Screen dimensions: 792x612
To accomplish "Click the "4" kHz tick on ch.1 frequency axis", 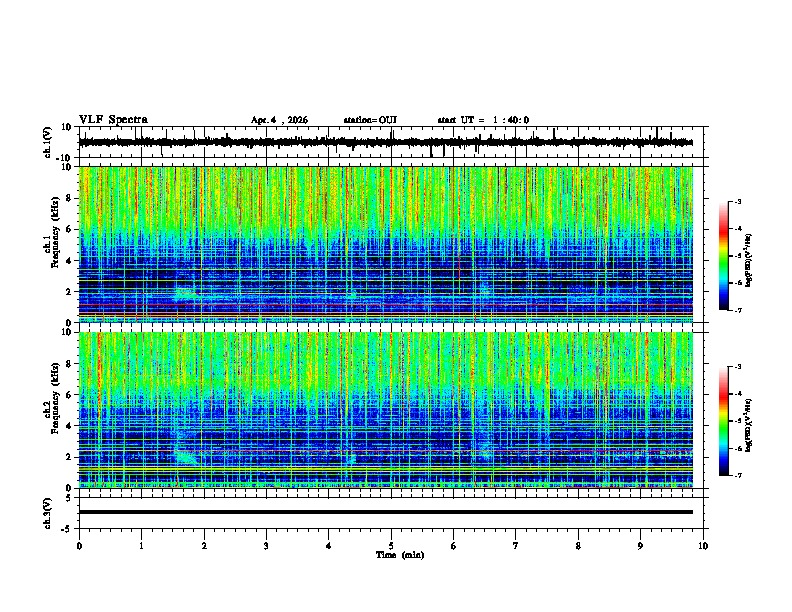I will (69, 261).
